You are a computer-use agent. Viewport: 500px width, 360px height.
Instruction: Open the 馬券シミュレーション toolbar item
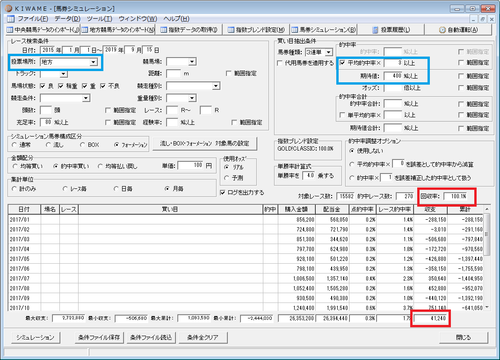coord(323,30)
